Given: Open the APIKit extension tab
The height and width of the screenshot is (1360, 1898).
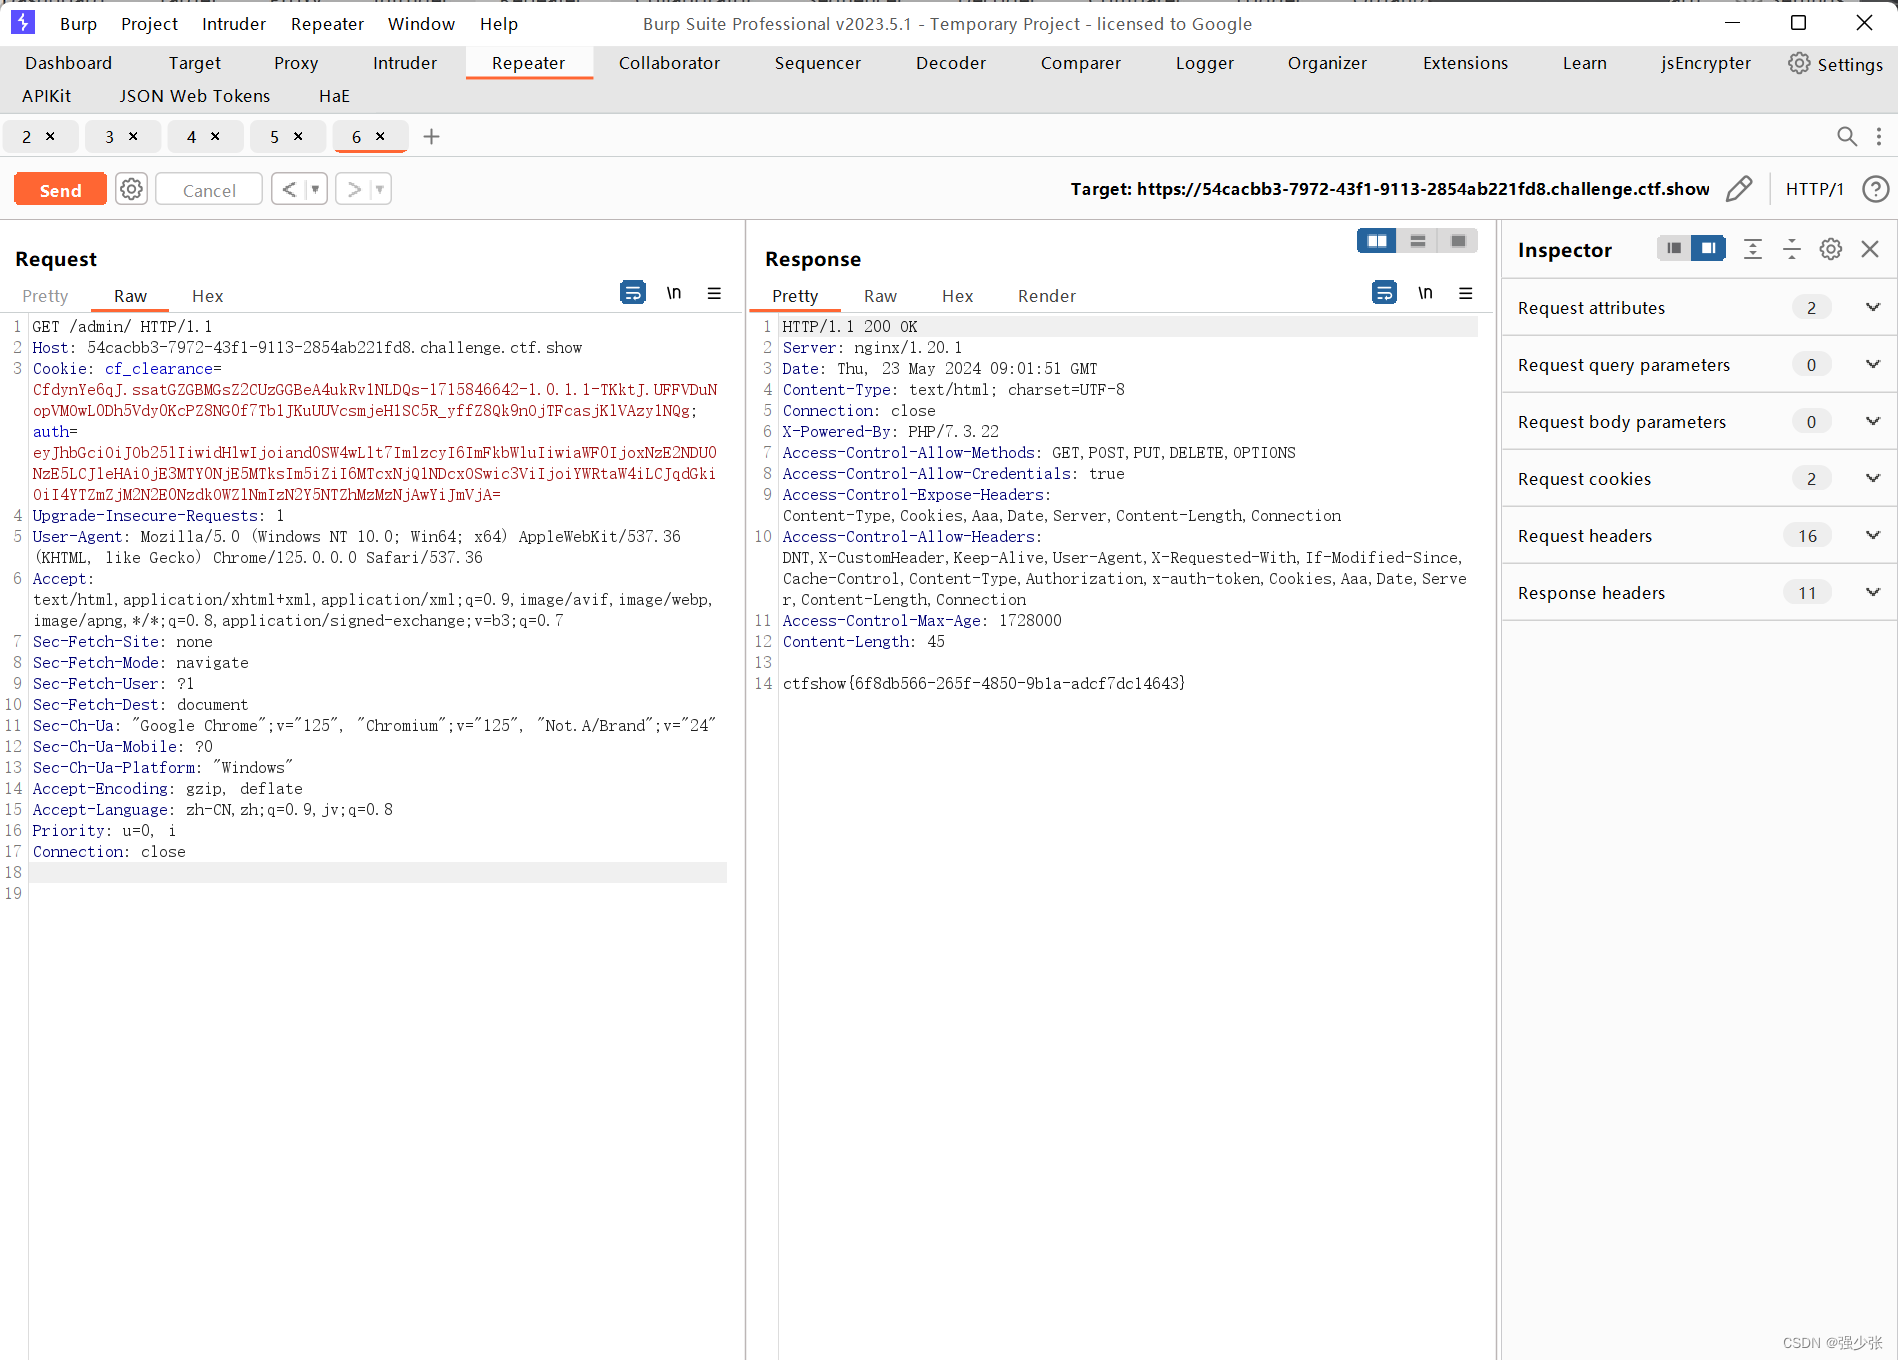Looking at the screenshot, I should (x=46, y=96).
